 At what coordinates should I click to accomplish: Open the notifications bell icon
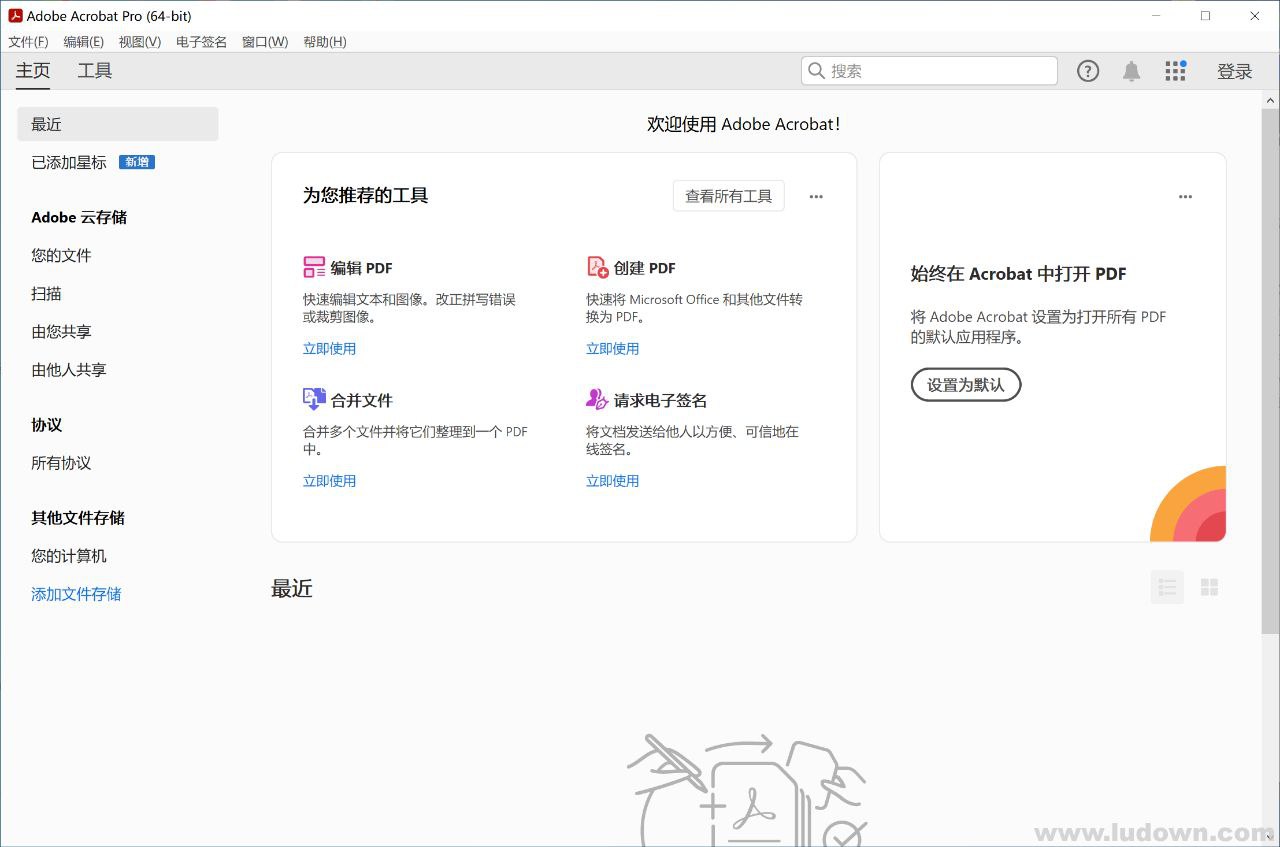click(x=1131, y=71)
